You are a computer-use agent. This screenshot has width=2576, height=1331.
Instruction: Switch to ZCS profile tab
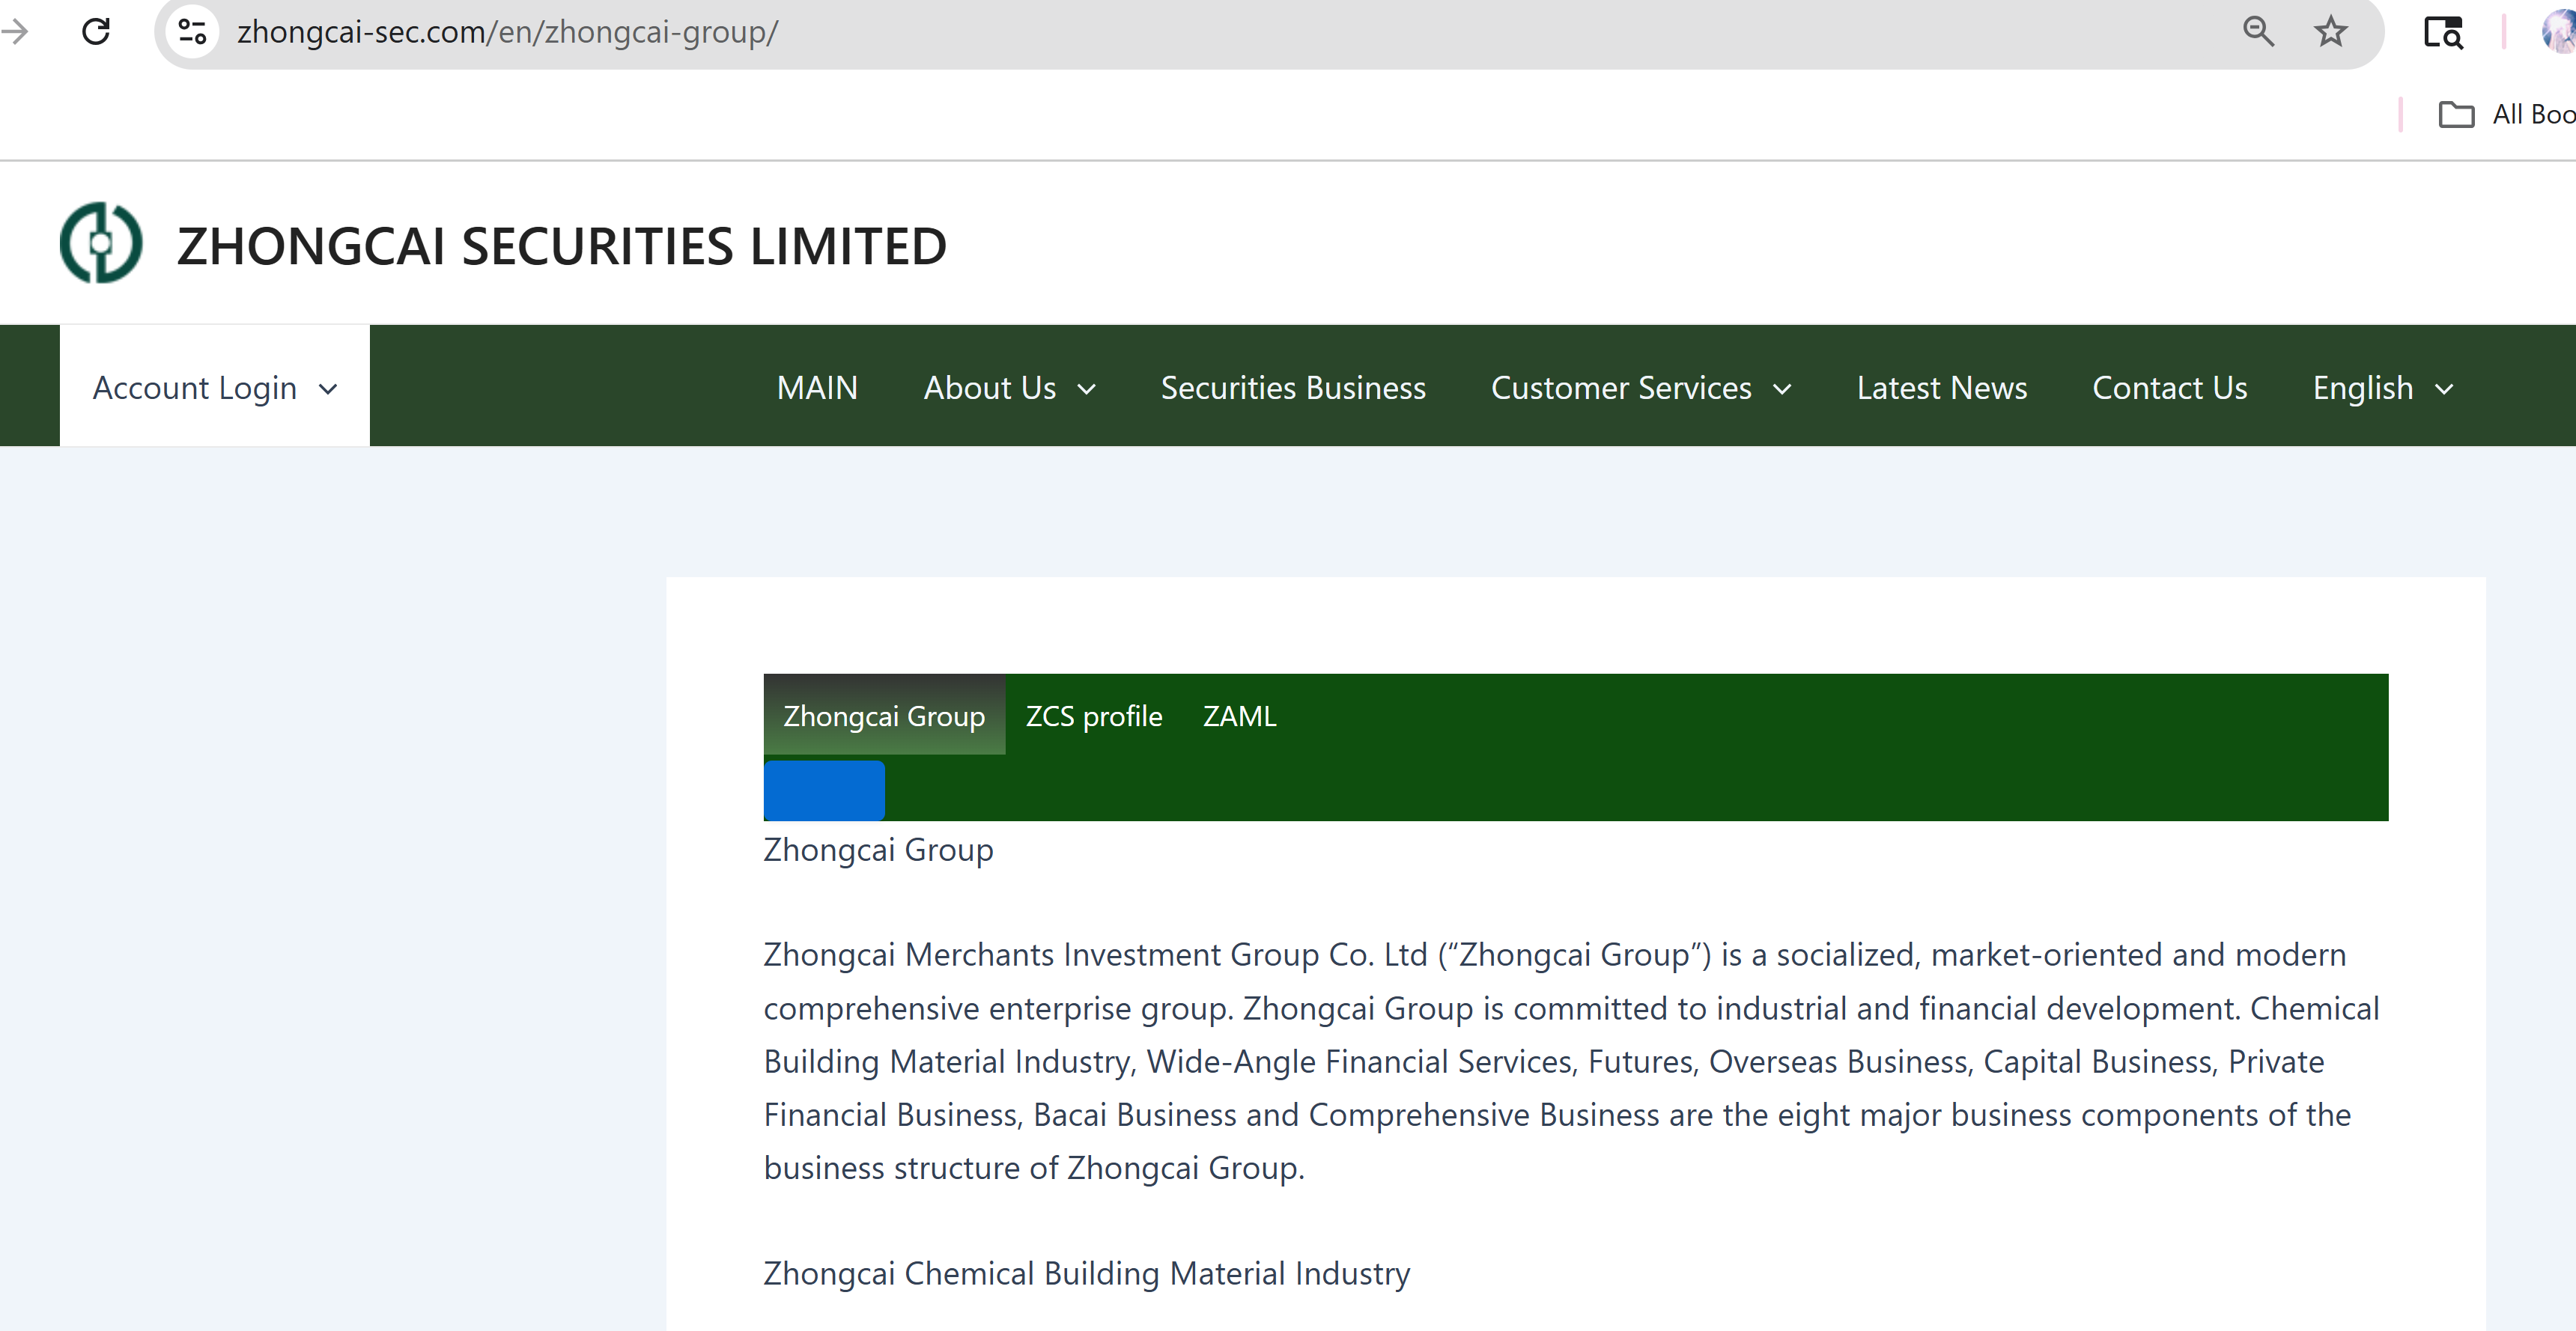click(1093, 716)
